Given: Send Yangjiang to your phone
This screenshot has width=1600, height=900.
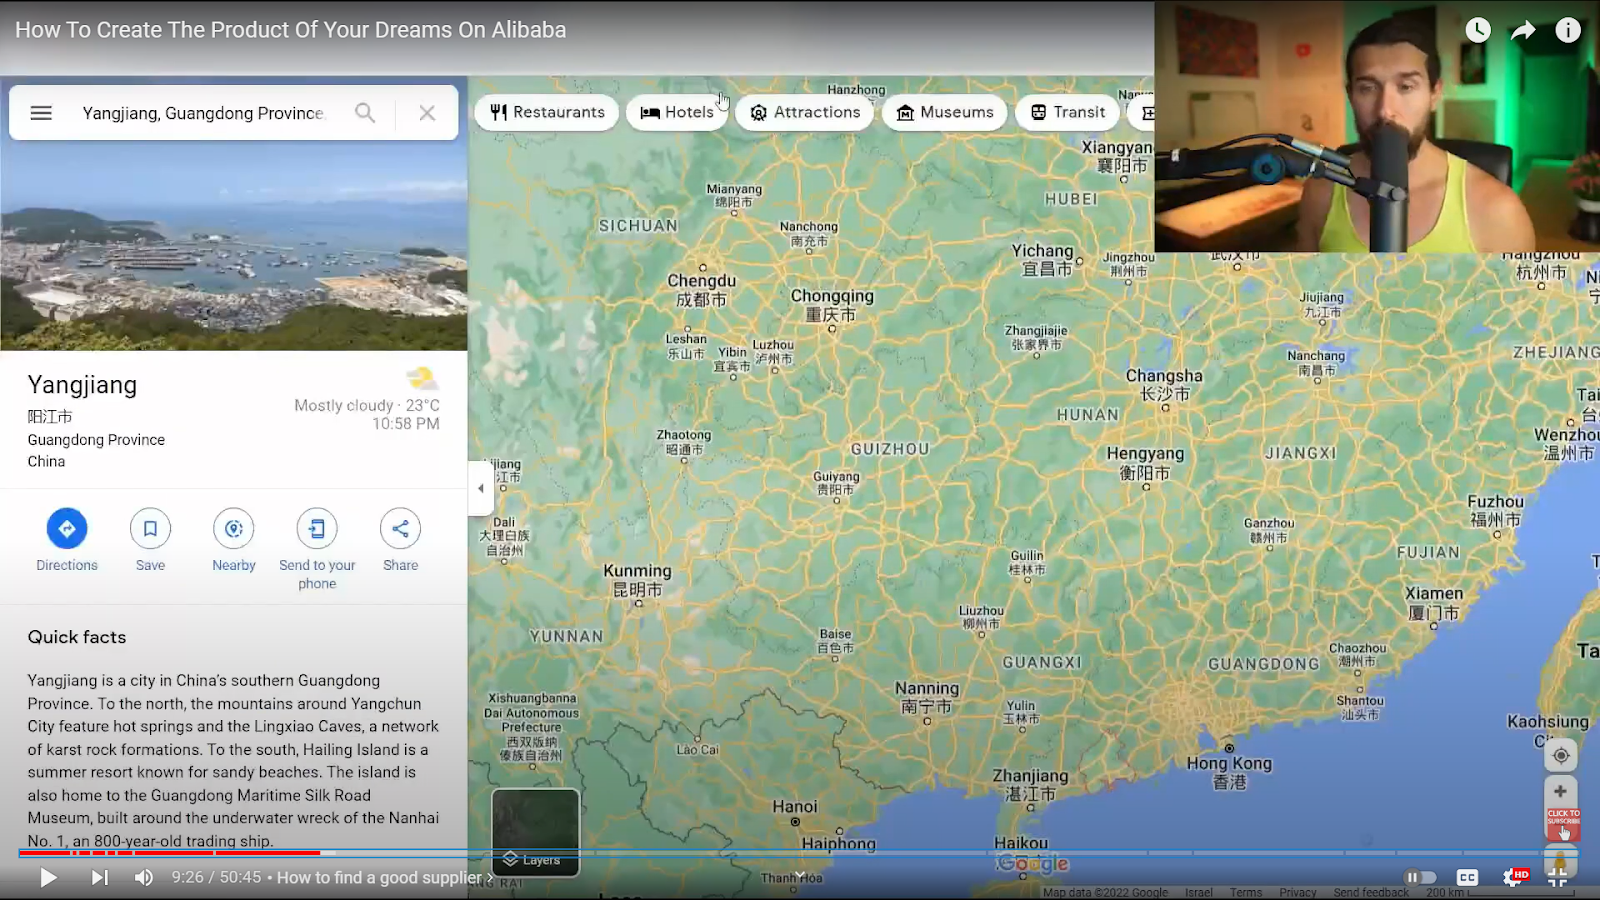Looking at the screenshot, I should click(x=317, y=549).
